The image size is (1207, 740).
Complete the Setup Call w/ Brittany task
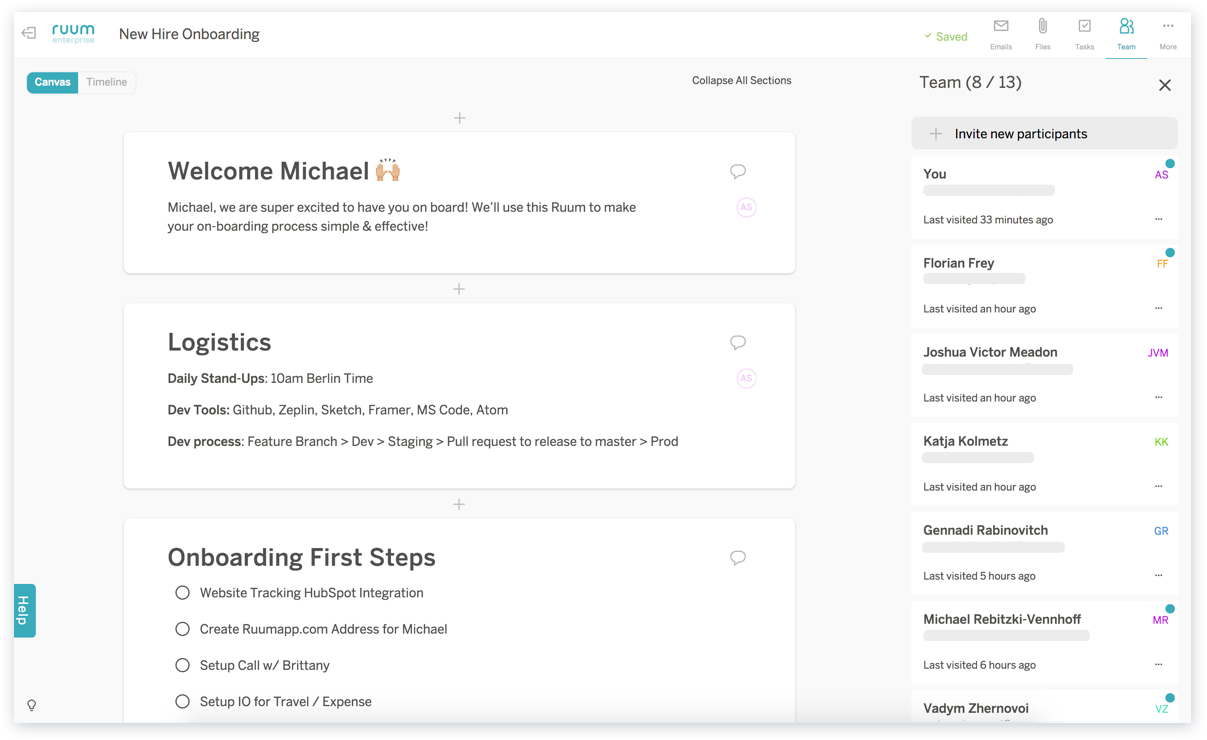[x=182, y=665]
